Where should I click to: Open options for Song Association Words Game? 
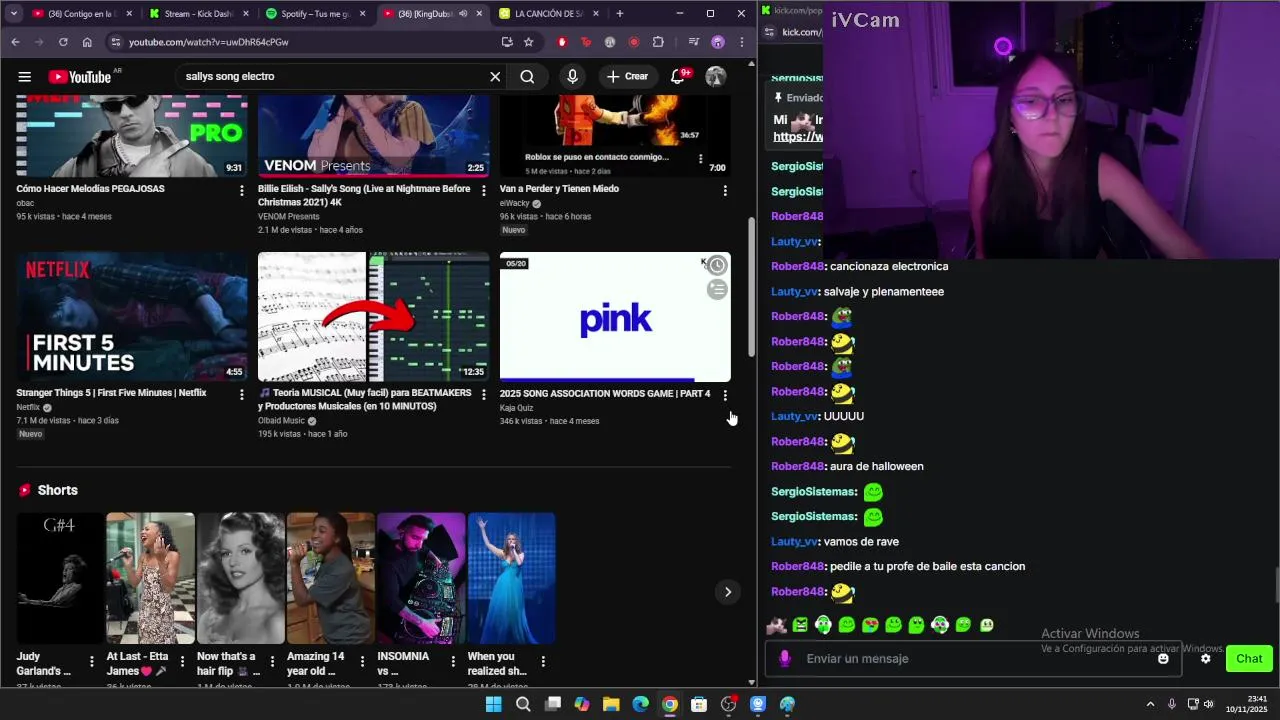tap(725, 395)
